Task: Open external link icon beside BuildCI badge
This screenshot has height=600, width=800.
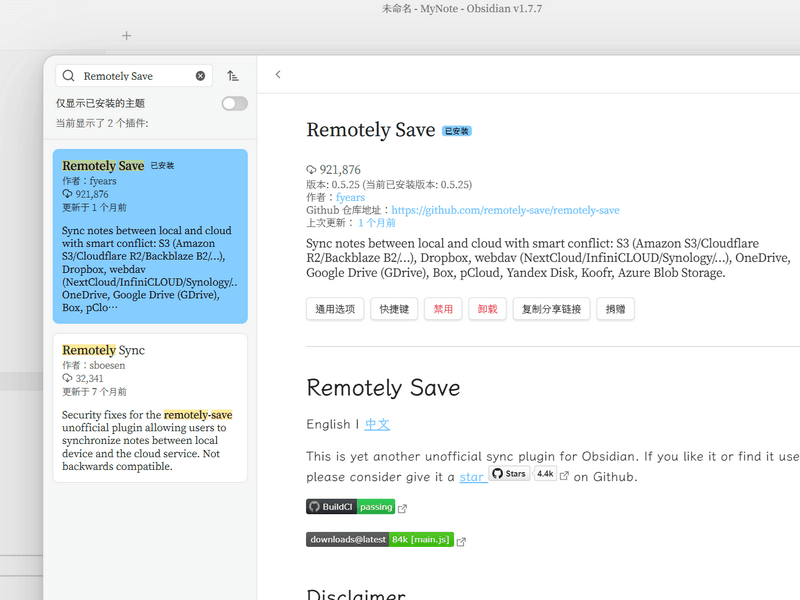Action: coord(403,508)
